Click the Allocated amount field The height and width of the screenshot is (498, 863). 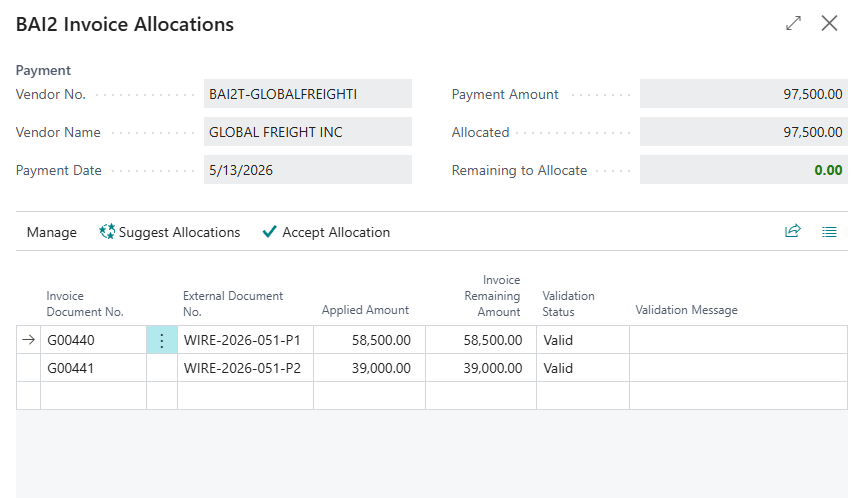tap(744, 132)
